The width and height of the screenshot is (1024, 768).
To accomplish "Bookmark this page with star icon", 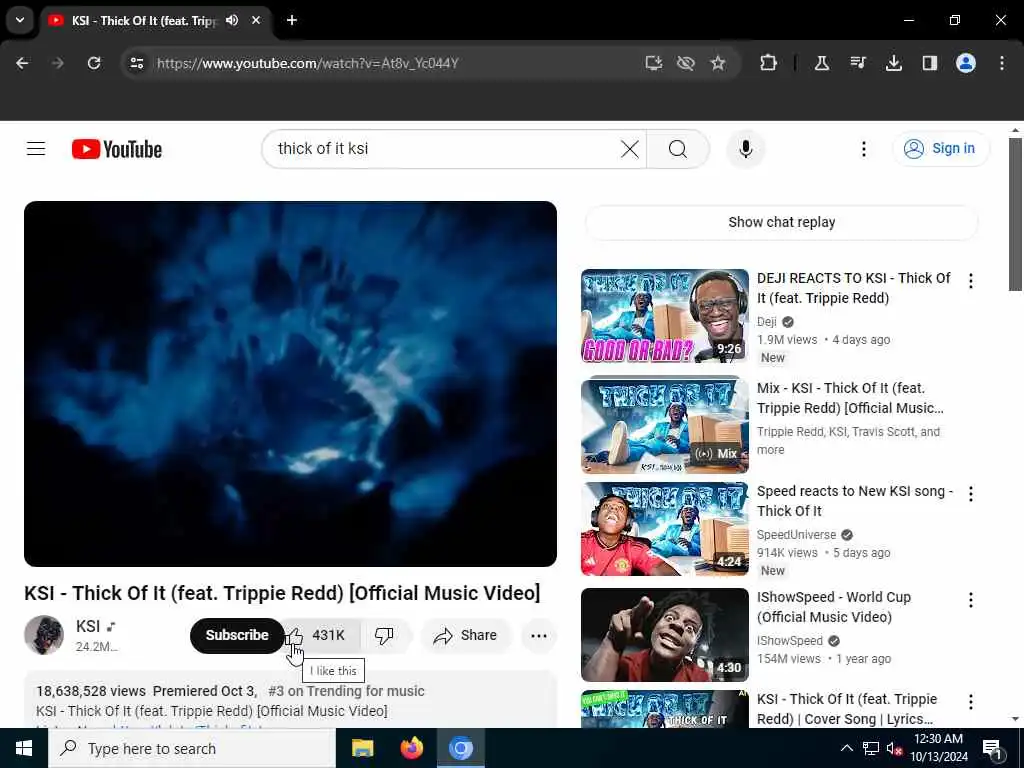I will [x=718, y=63].
